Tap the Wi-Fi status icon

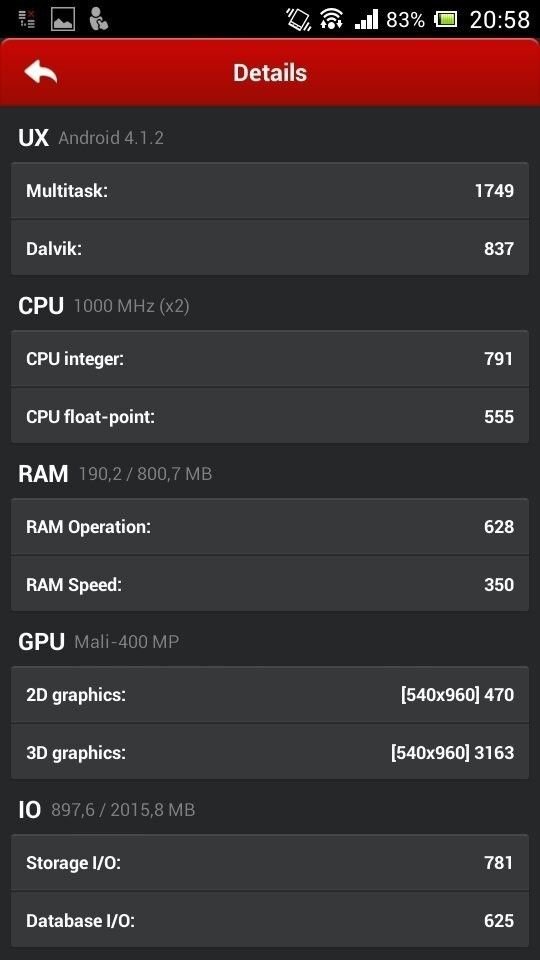point(331,19)
